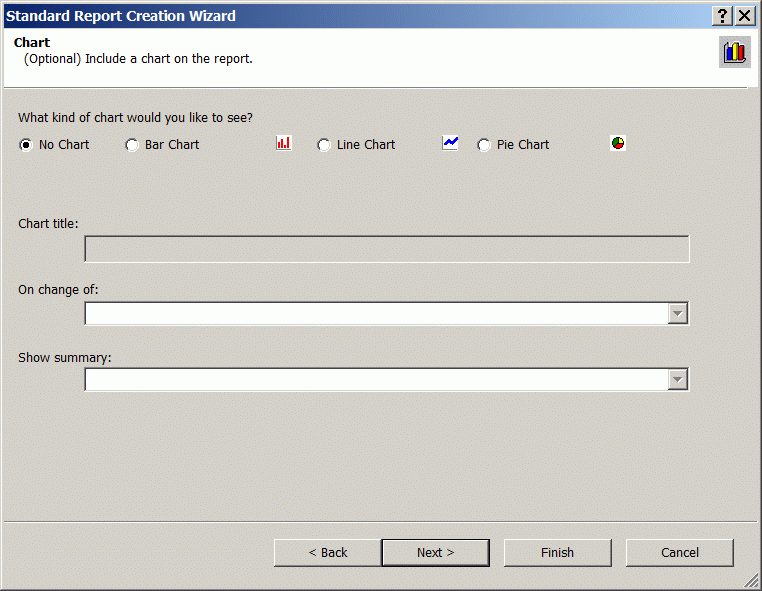Expand the Show summary dropdown arrow
This screenshot has width=762, height=591.
677,380
